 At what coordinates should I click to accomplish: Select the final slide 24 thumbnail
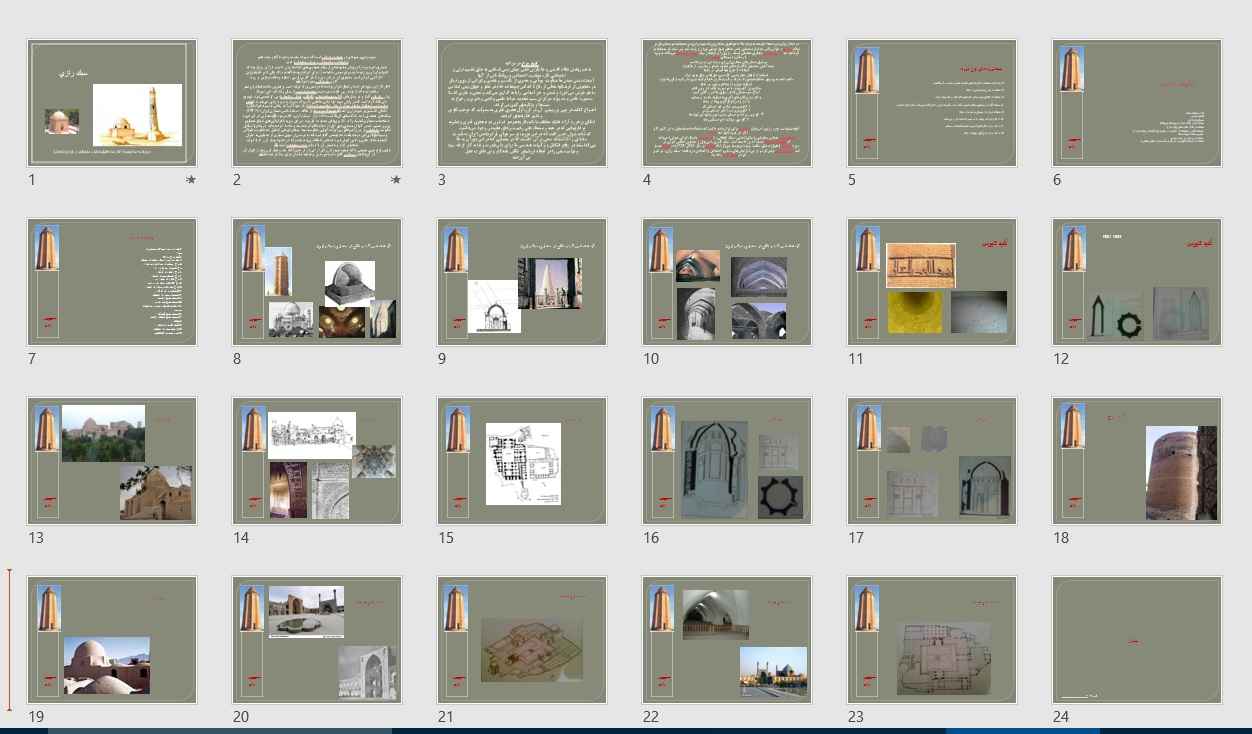[x=1137, y=640]
